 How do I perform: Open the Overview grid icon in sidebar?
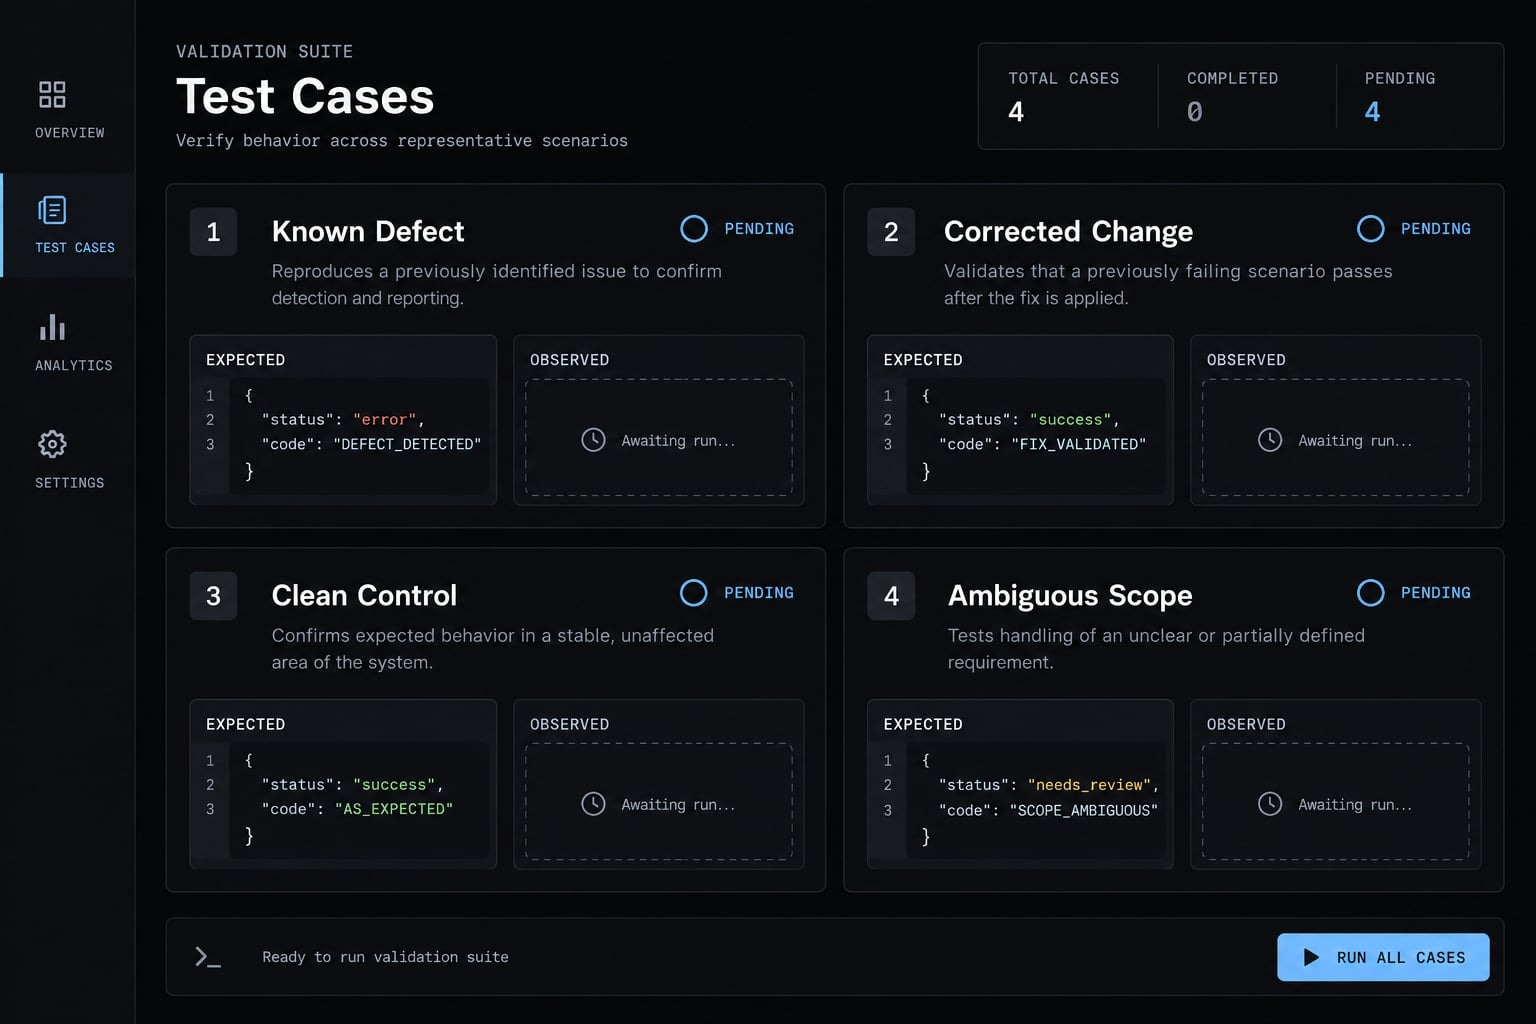pyautogui.click(x=52, y=95)
